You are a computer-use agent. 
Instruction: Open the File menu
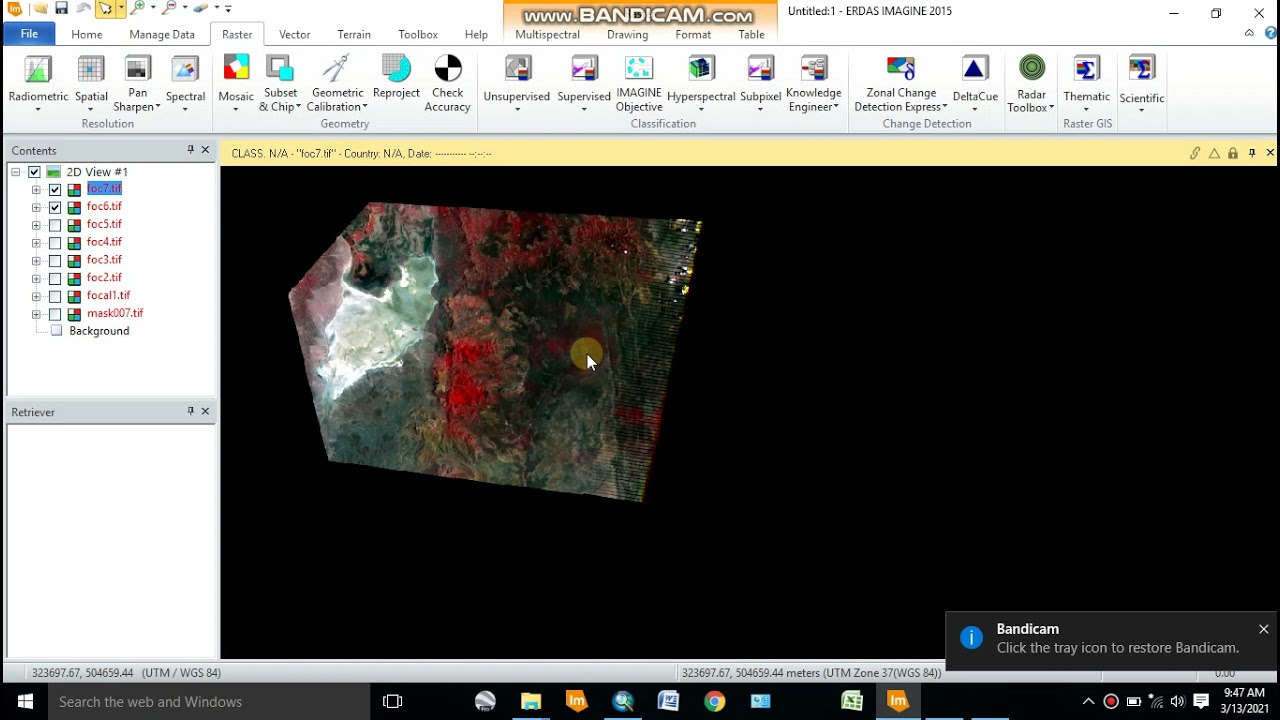(x=29, y=34)
